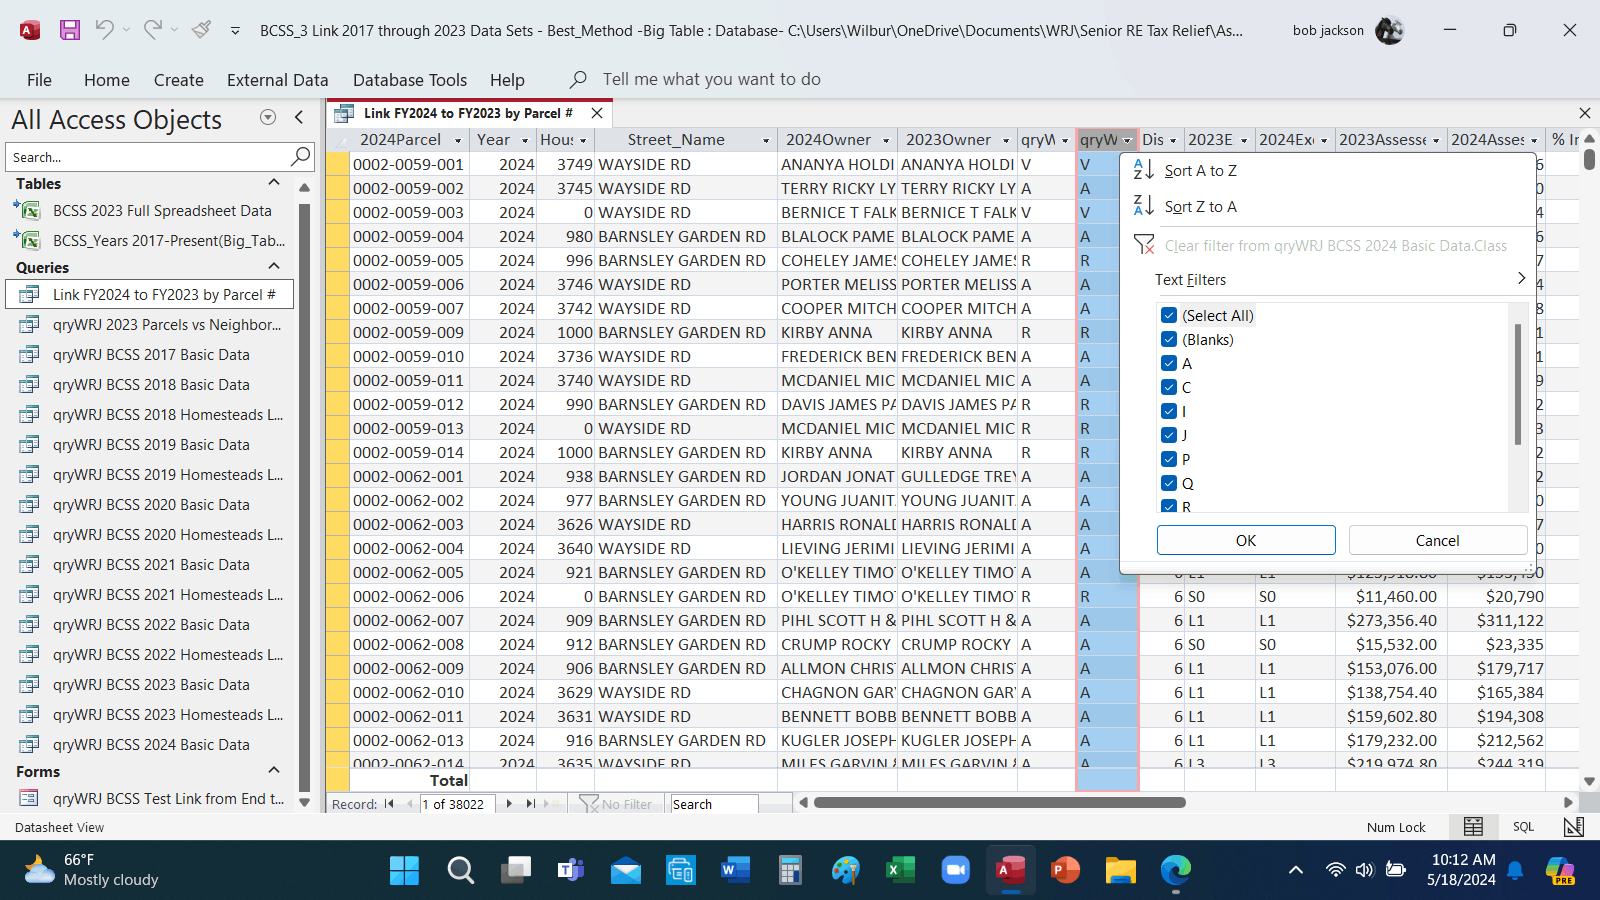The width and height of the screenshot is (1600, 900).
Task: Open PowerPoint from the taskbar
Action: click(x=1065, y=871)
